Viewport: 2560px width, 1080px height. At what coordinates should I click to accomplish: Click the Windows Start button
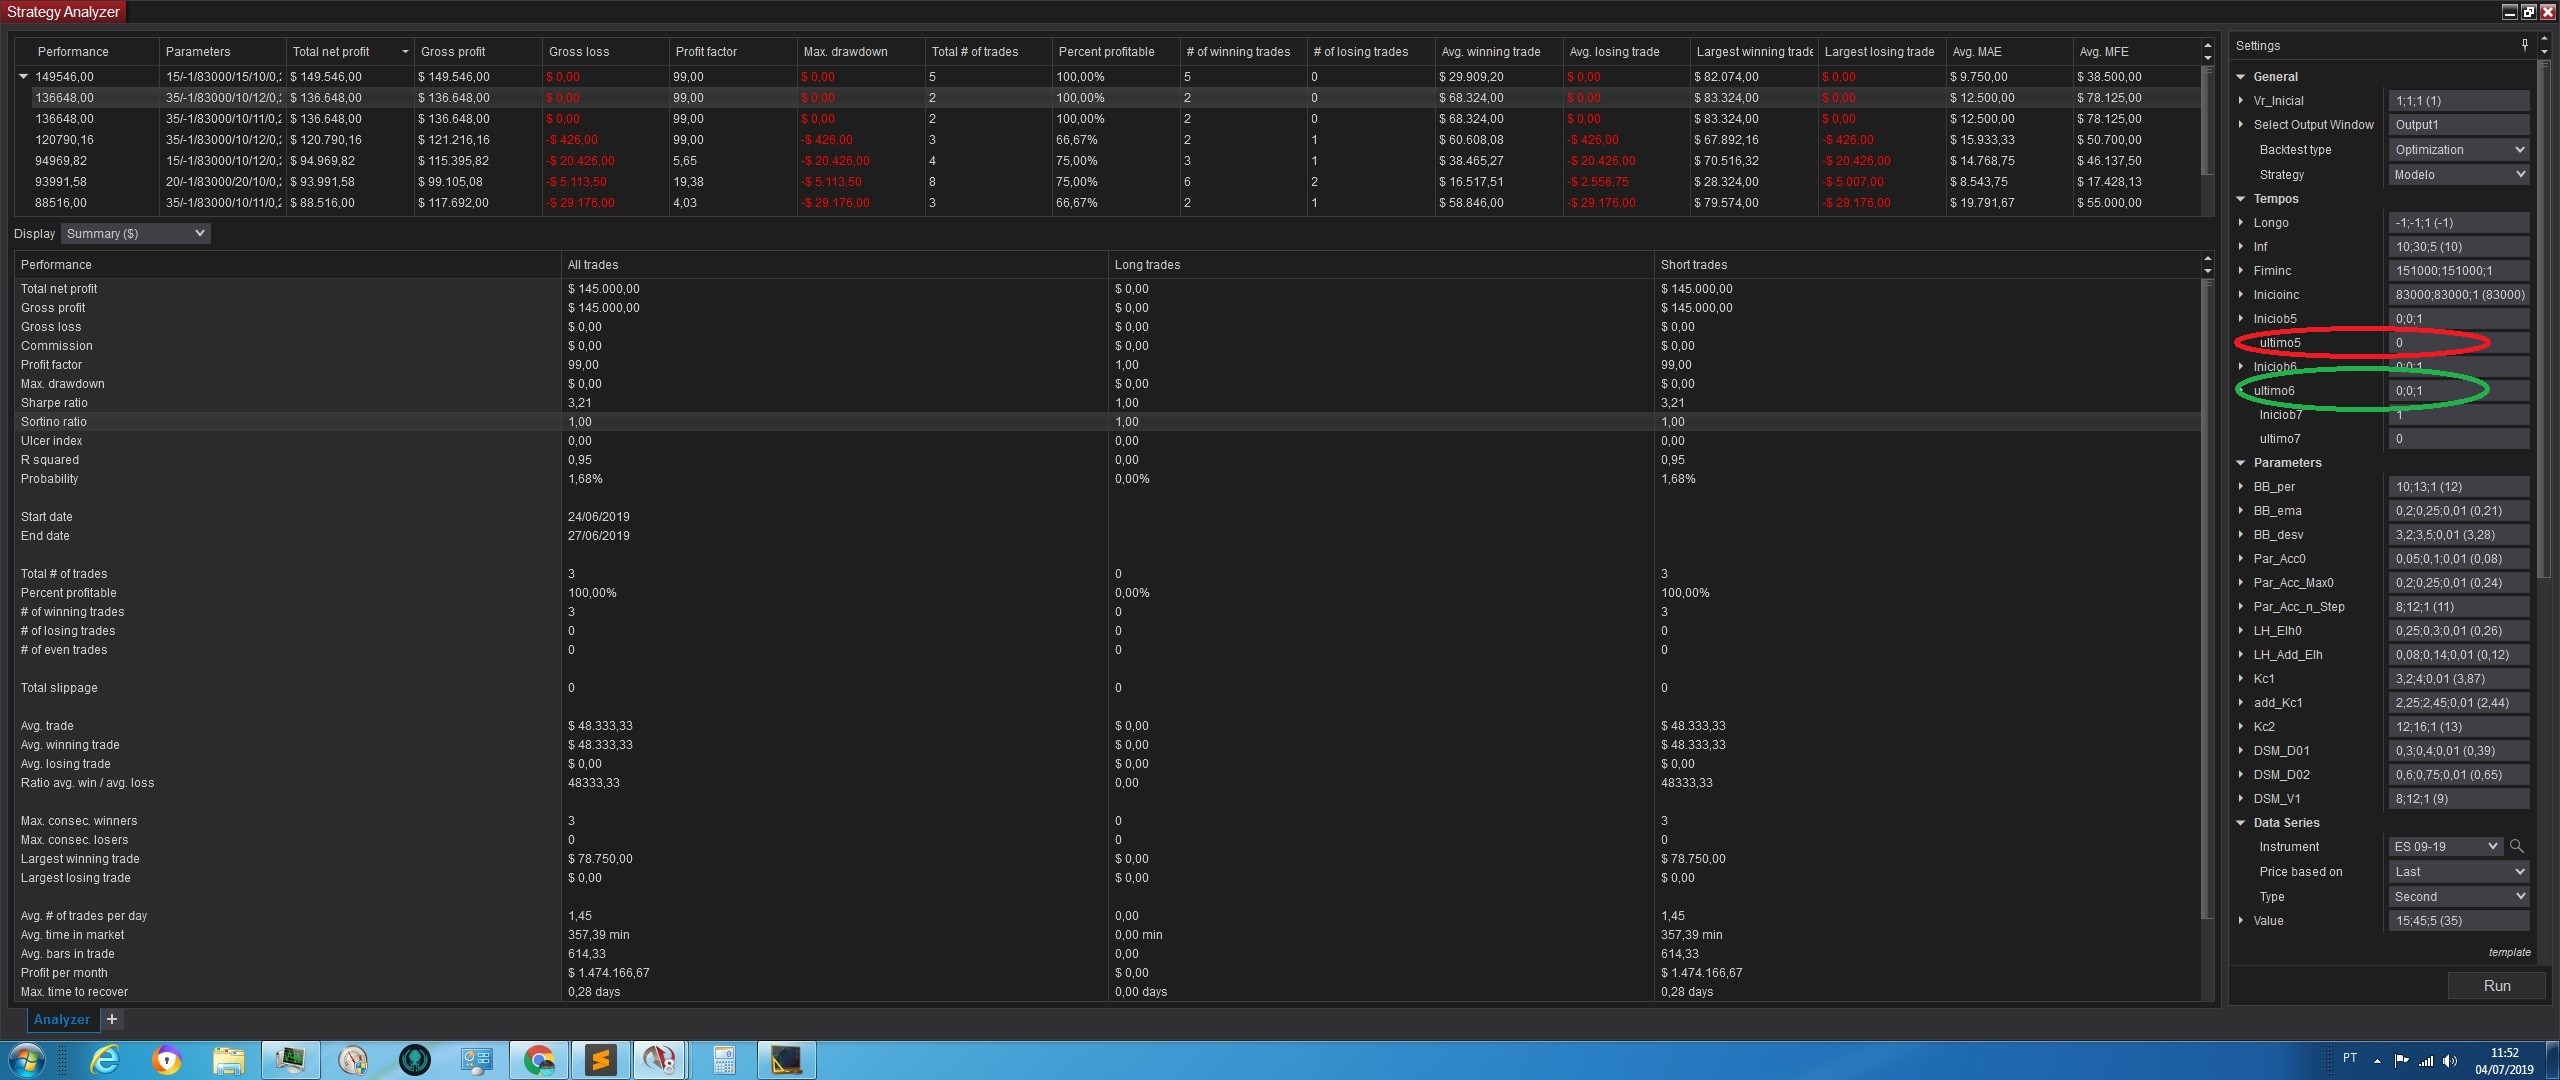point(26,1060)
